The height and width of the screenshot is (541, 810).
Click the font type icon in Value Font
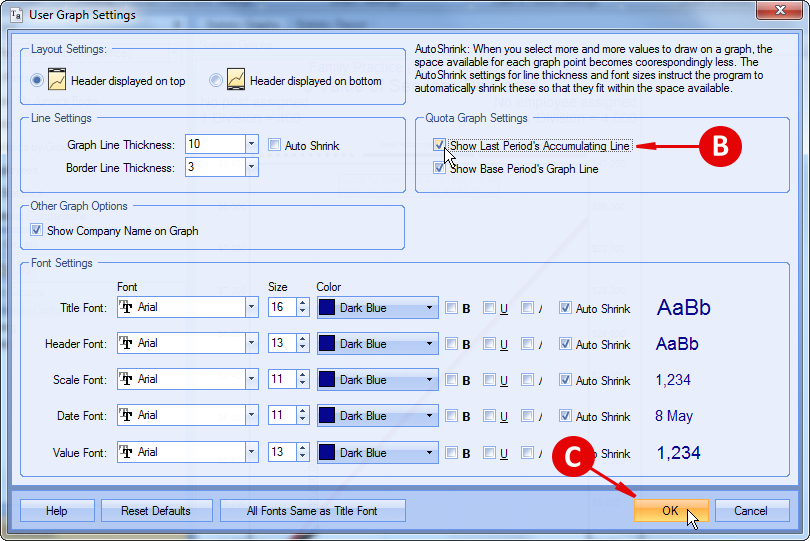[x=127, y=453]
